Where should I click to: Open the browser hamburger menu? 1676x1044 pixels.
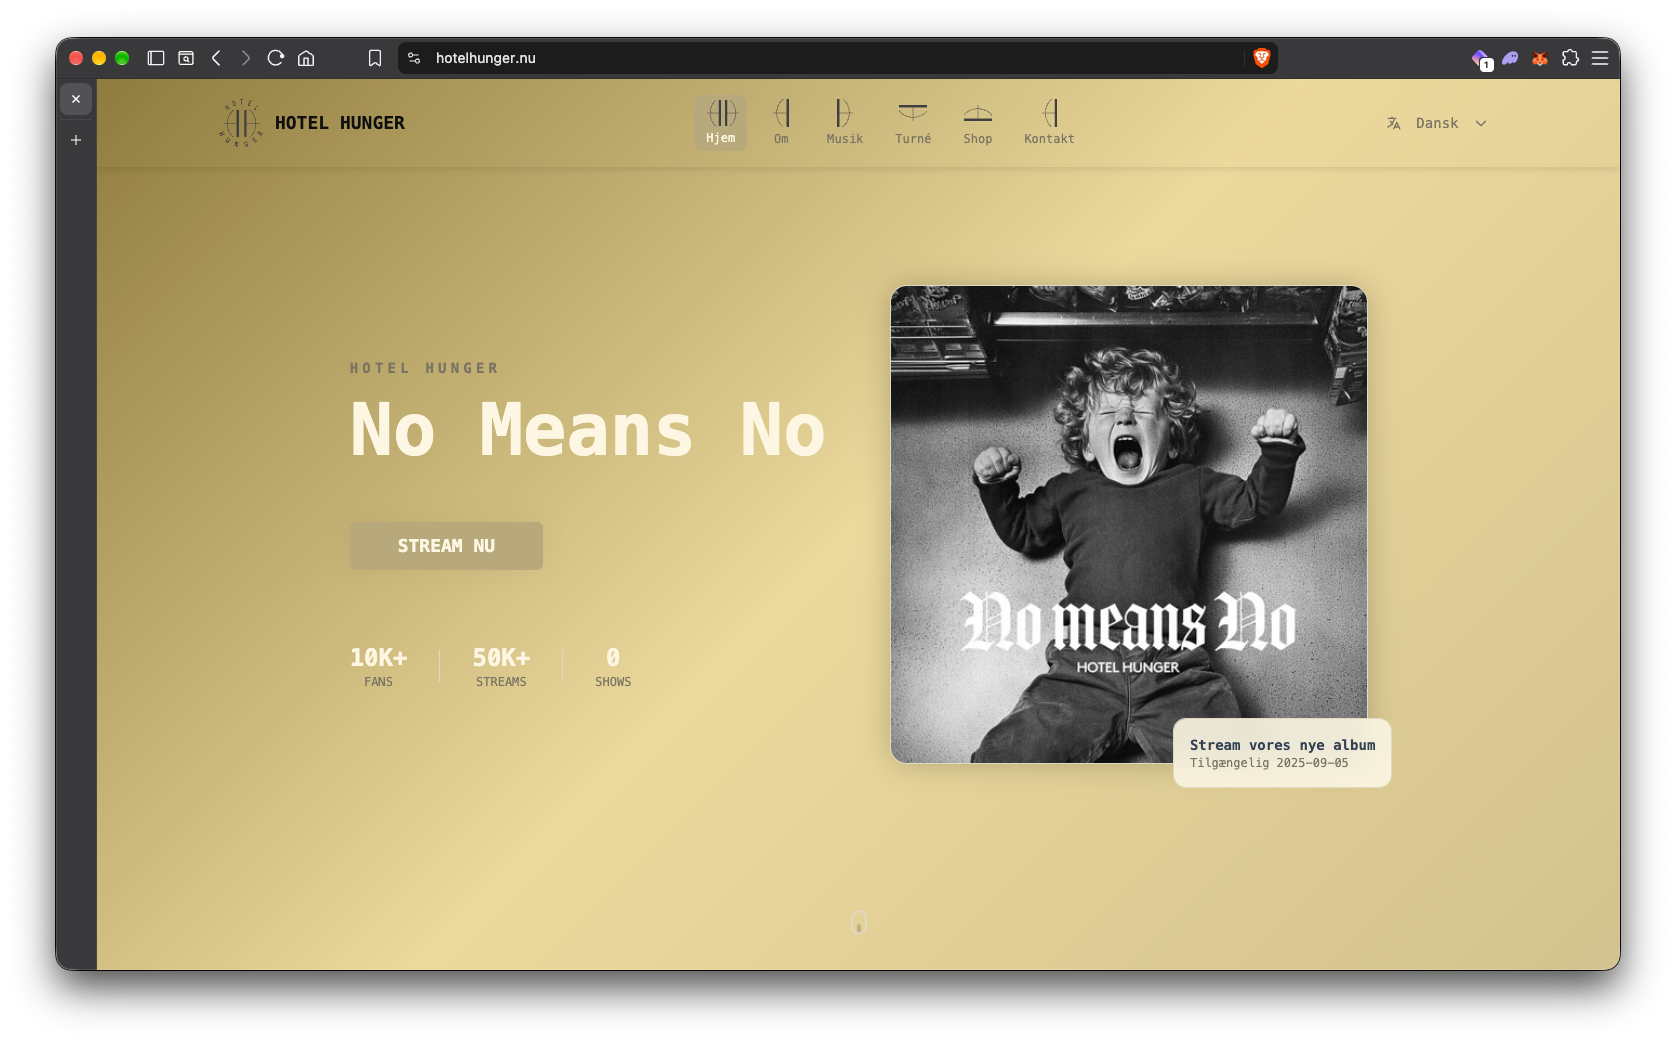coord(1600,58)
